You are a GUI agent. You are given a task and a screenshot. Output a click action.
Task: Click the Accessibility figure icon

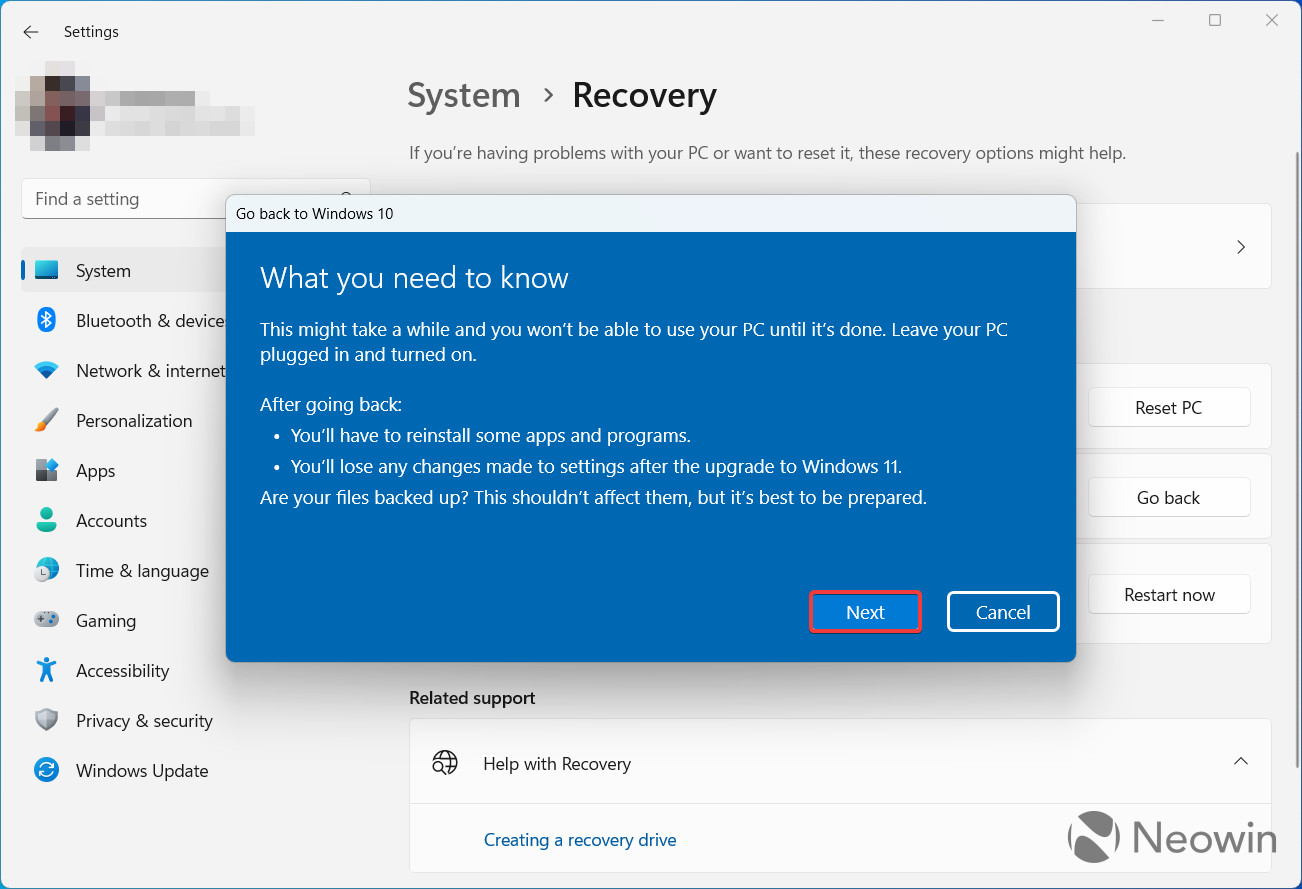tap(47, 671)
